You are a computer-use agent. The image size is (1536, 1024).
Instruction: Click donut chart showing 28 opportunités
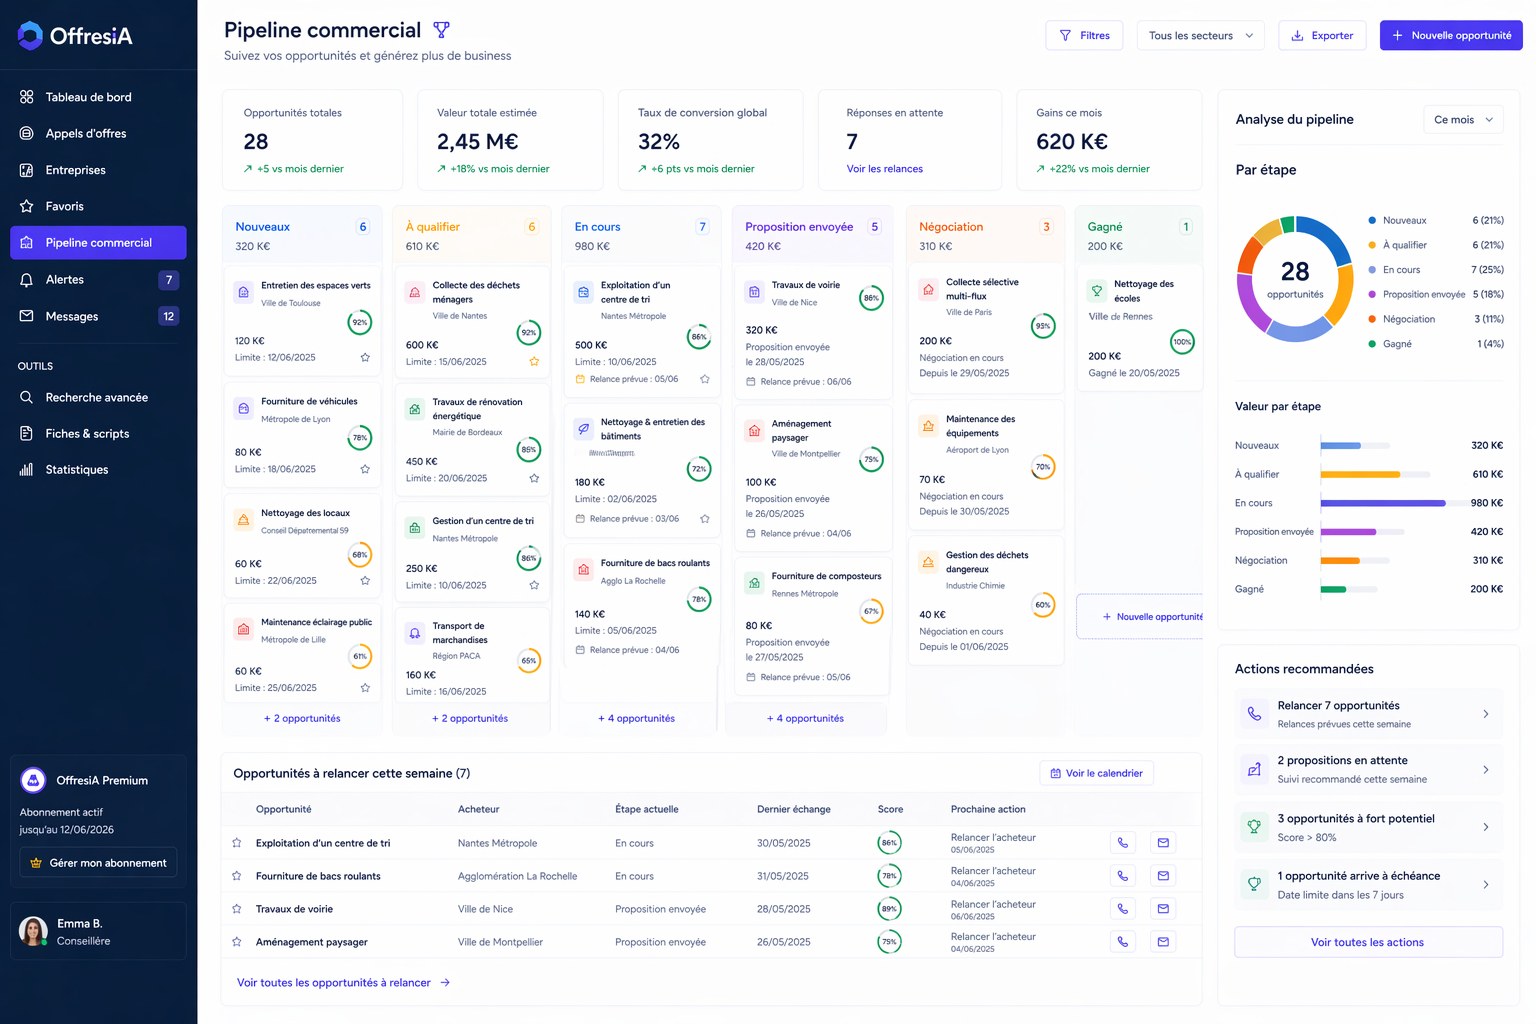click(x=1295, y=278)
